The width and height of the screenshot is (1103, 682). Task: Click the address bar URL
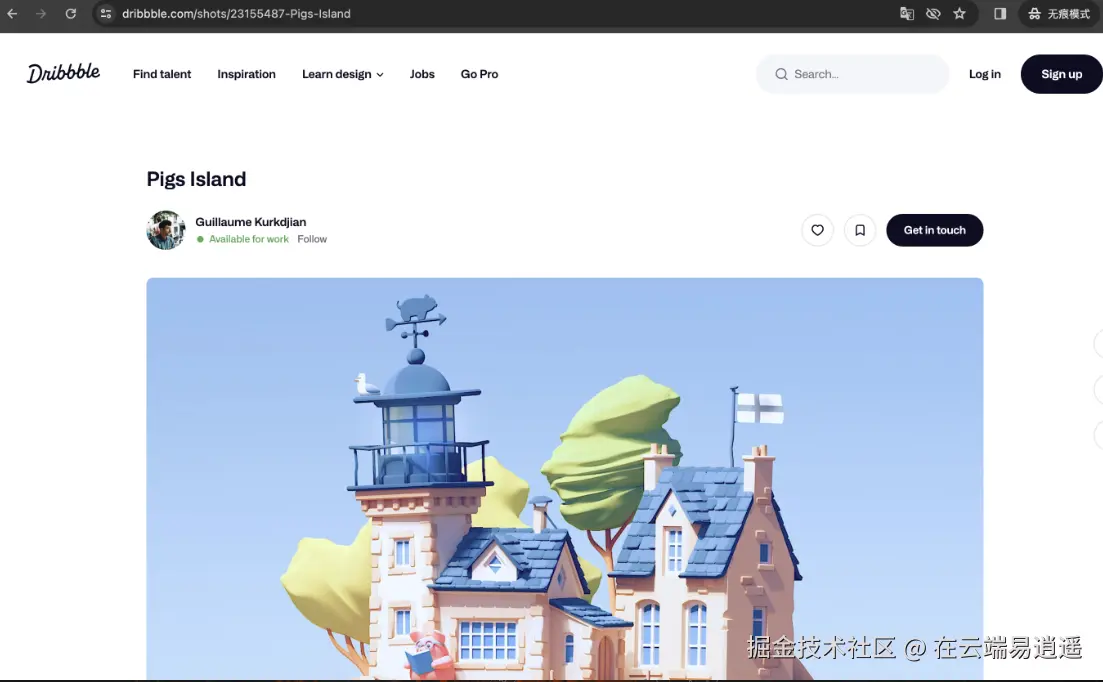point(236,13)
